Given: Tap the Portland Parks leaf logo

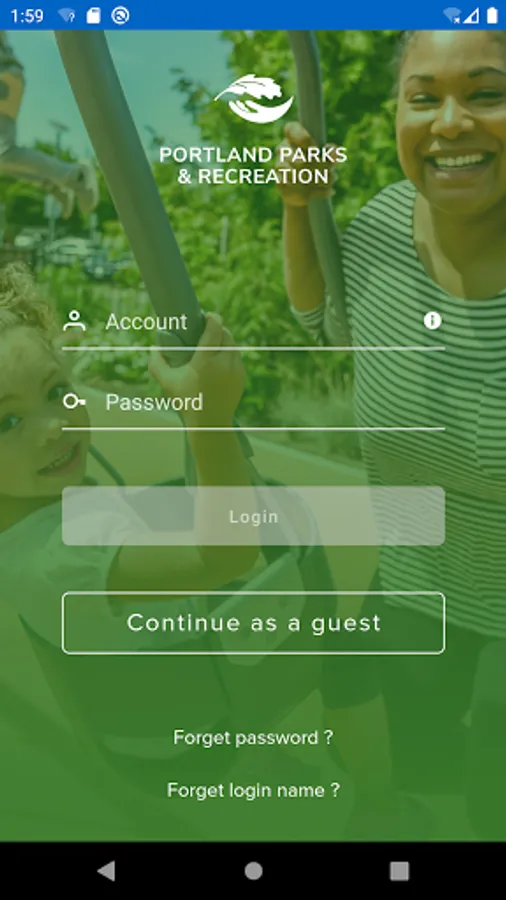Looking at the screenshot, I should pyautogui.click(x=254, y=98).
